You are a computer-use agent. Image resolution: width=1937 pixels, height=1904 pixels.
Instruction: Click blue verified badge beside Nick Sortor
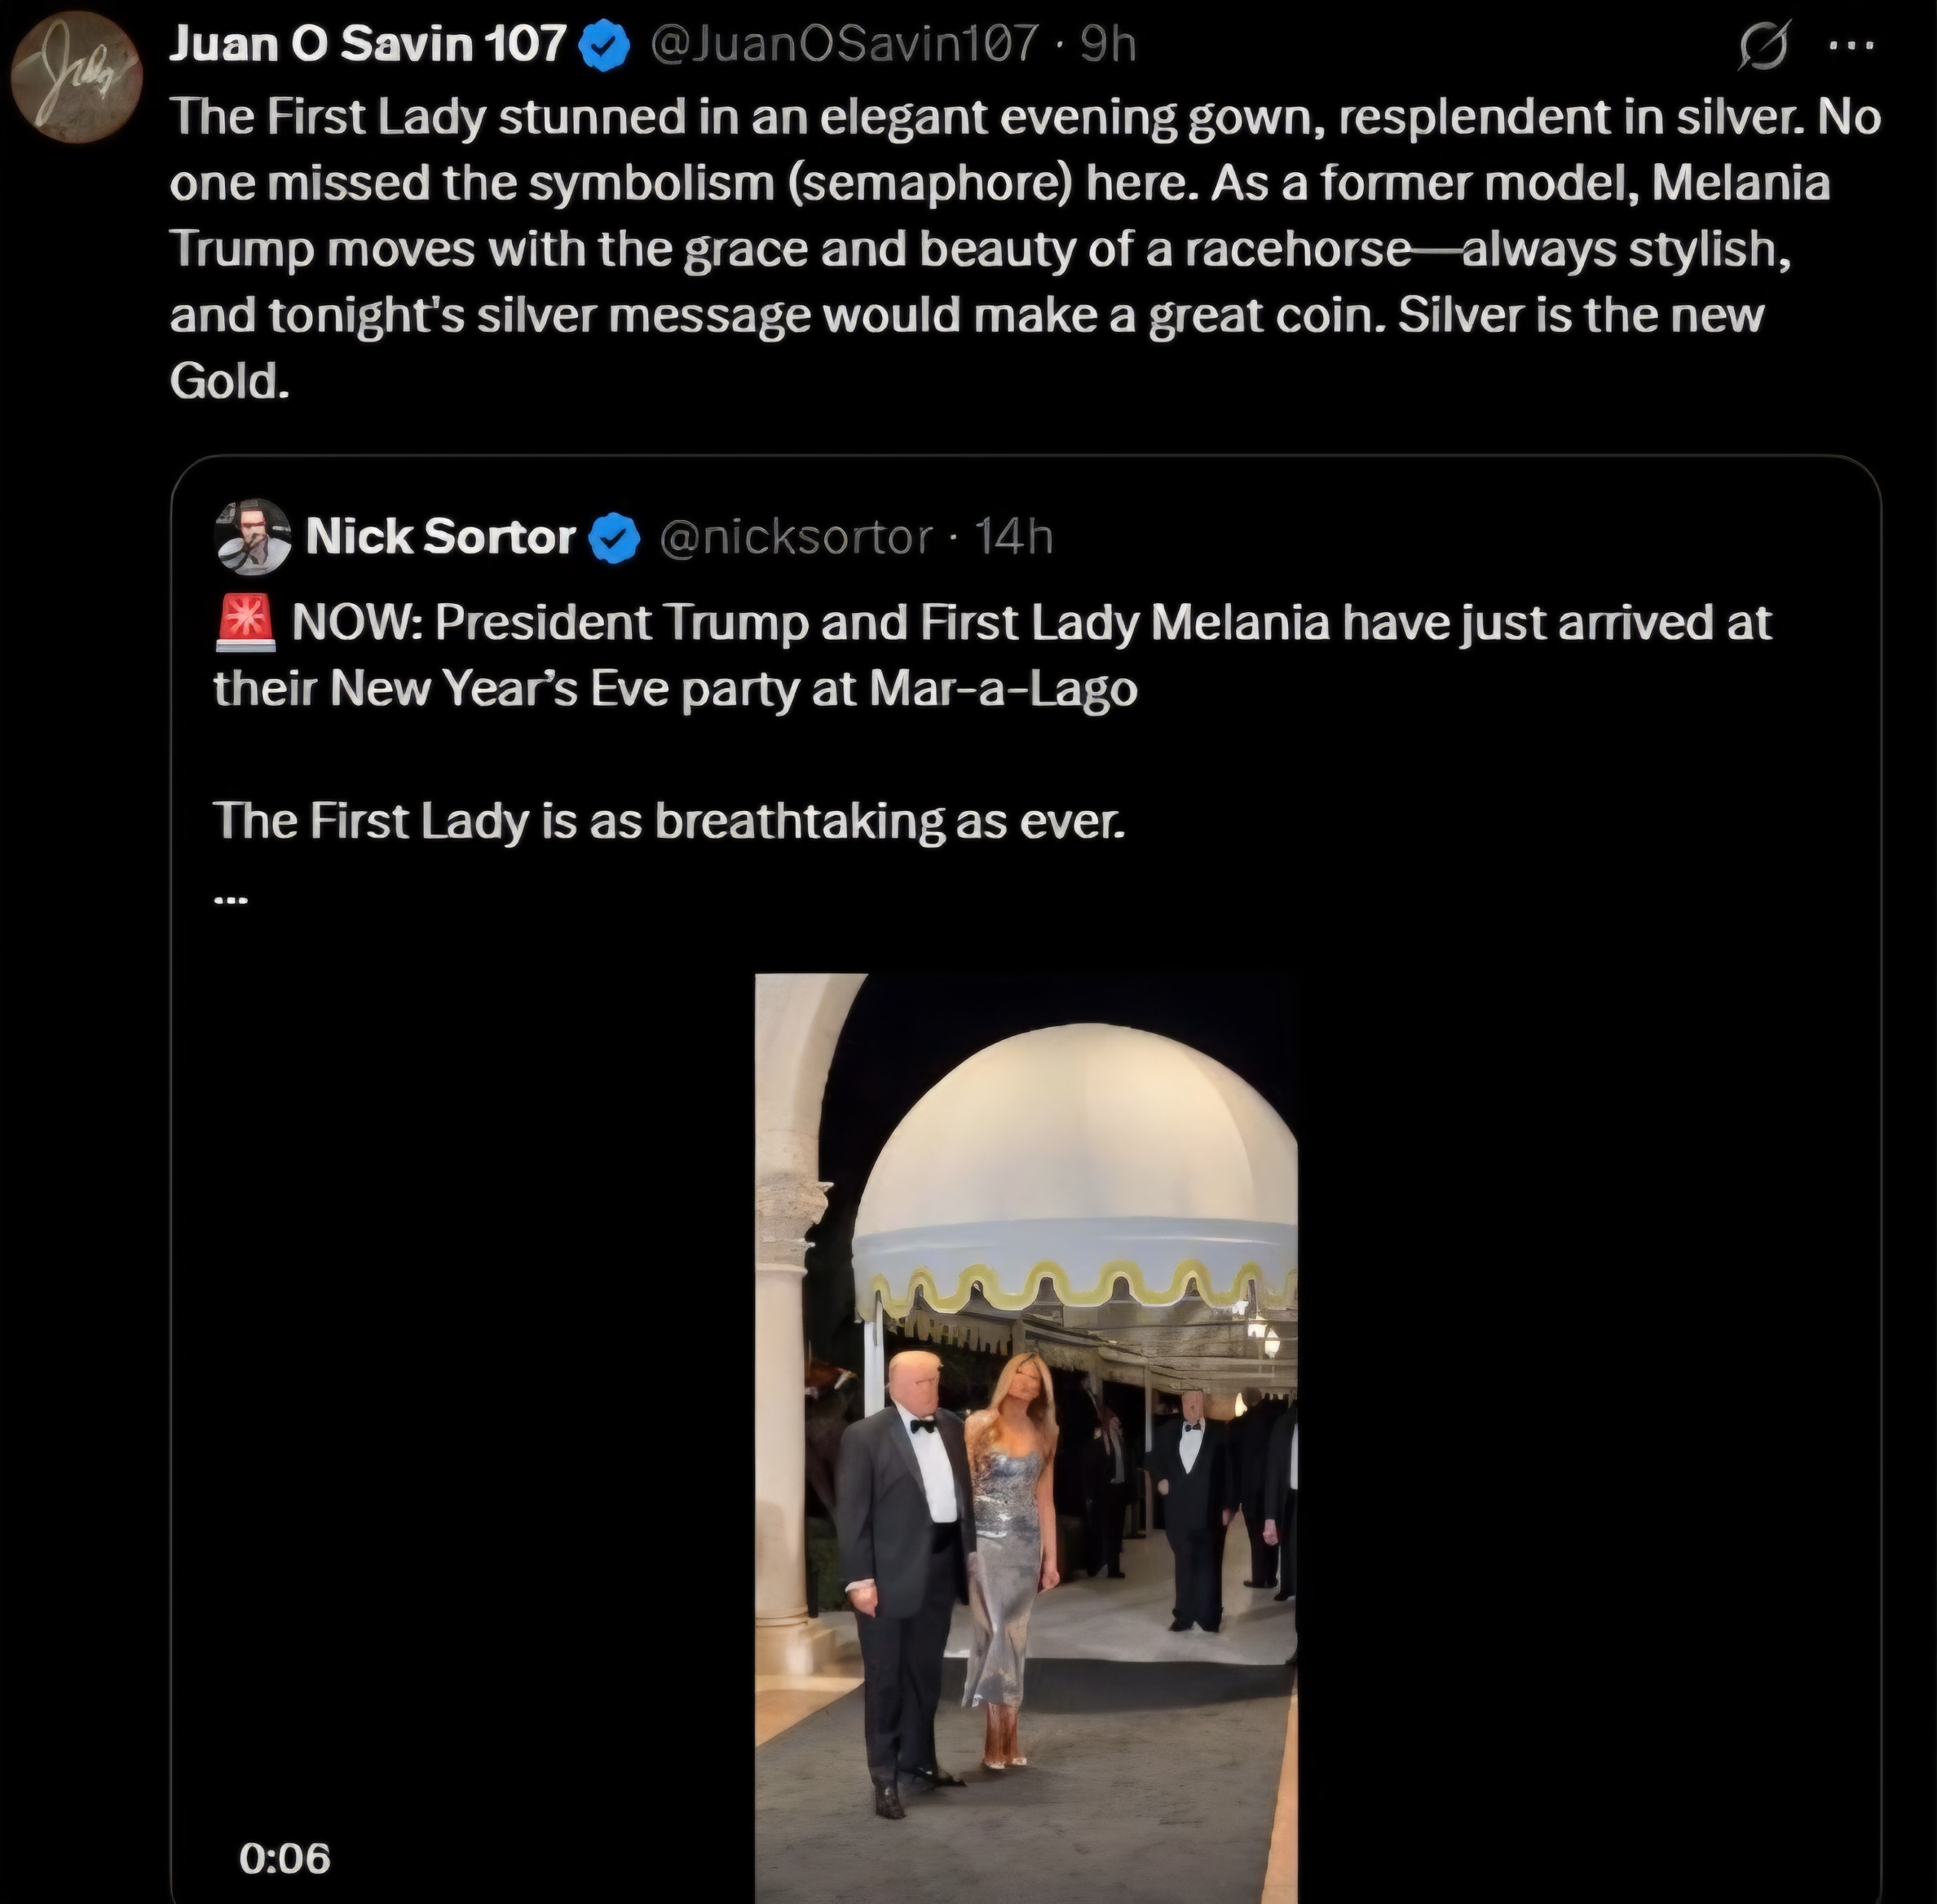pyautogui.click(x=615, y=538)
